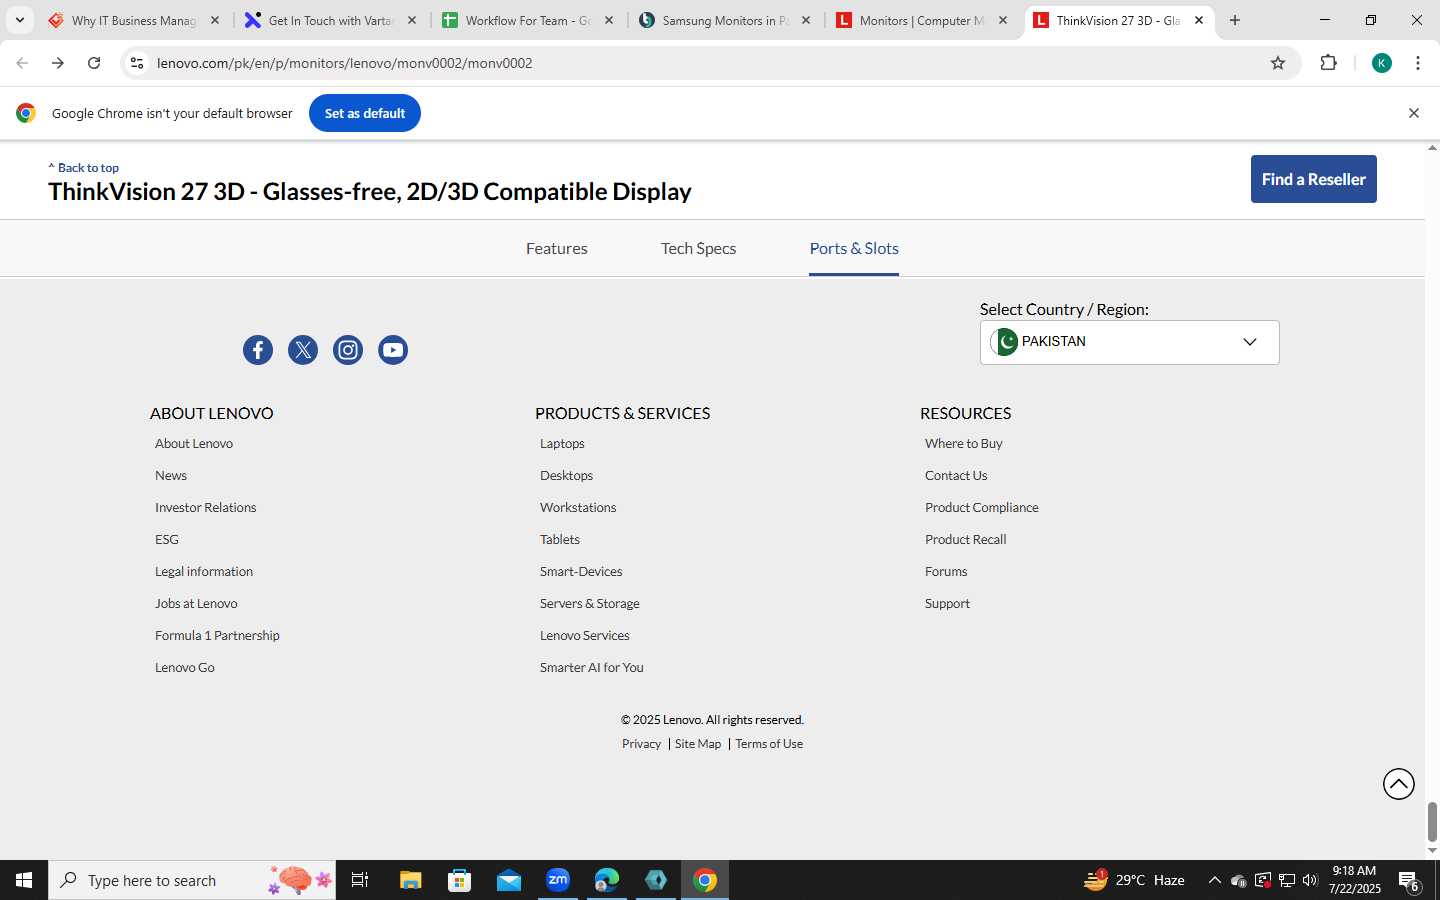
Task: Open the Where to Buy link
Action: [x=964, y=444]
